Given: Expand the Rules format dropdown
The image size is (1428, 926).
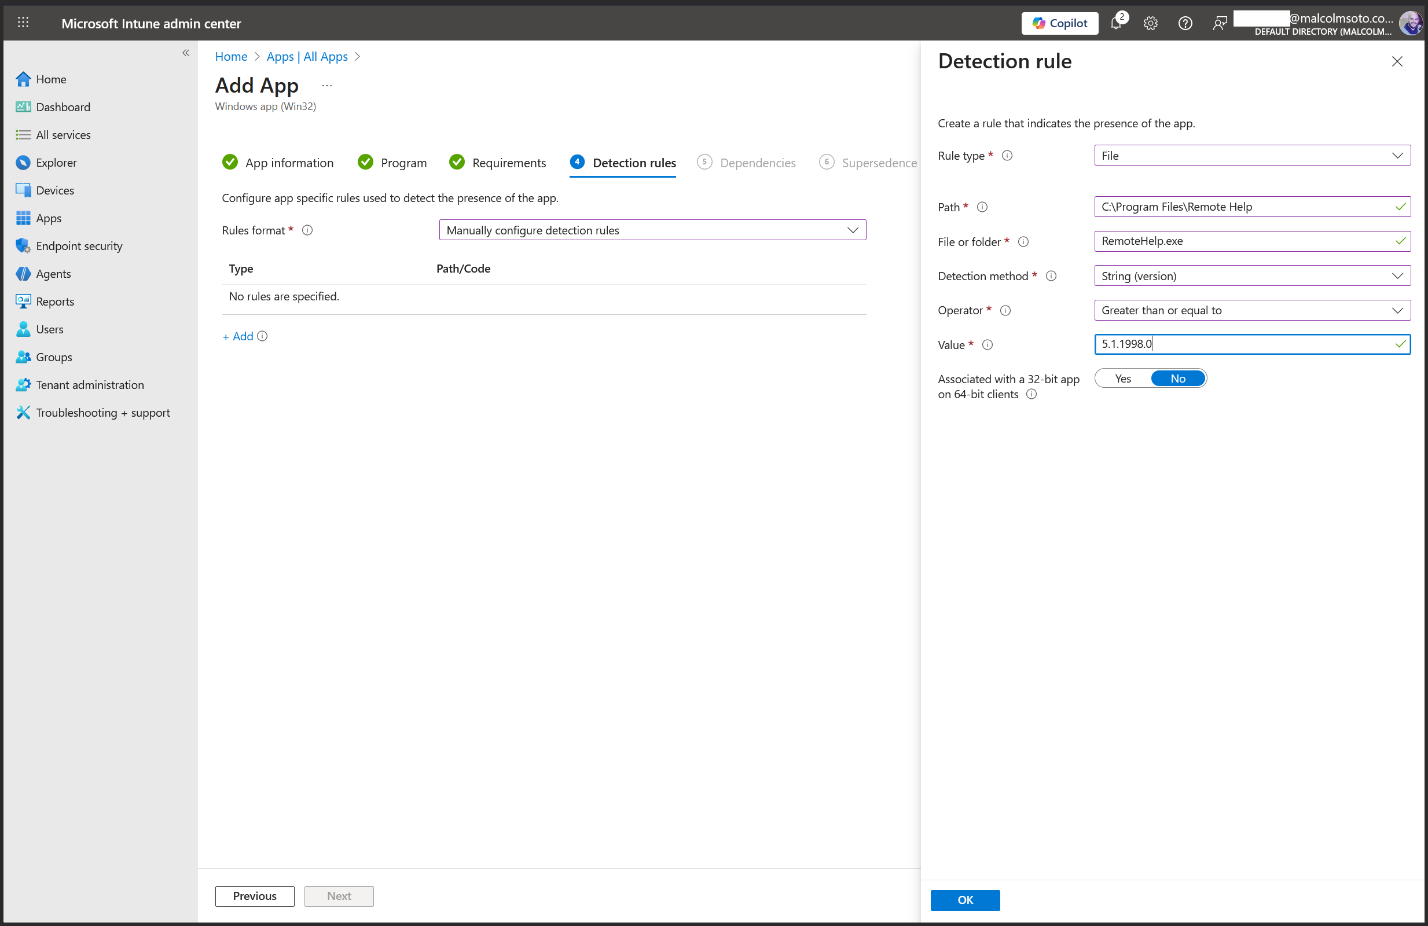Looking at the screenshot, I should click(652, 230).
